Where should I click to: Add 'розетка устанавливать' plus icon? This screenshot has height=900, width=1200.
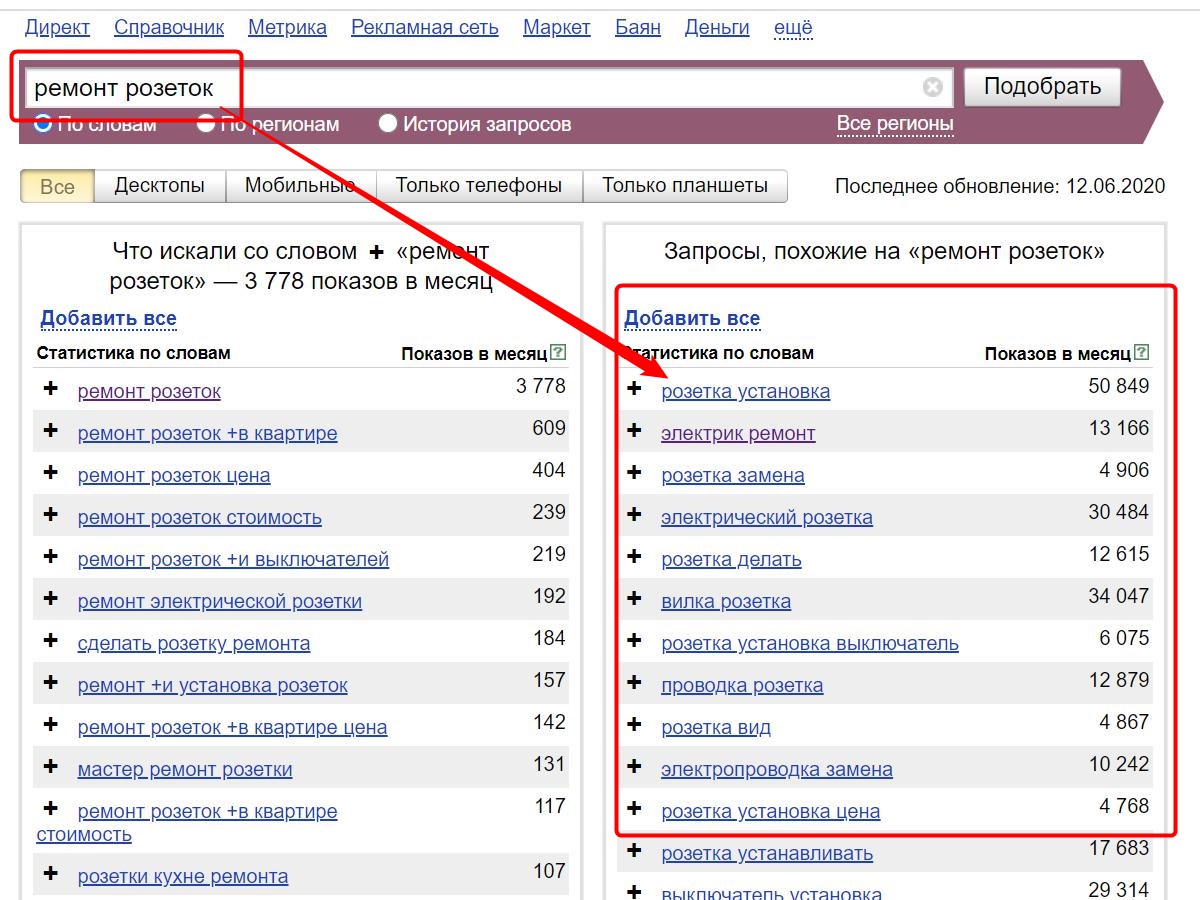(x=634, y=851)
